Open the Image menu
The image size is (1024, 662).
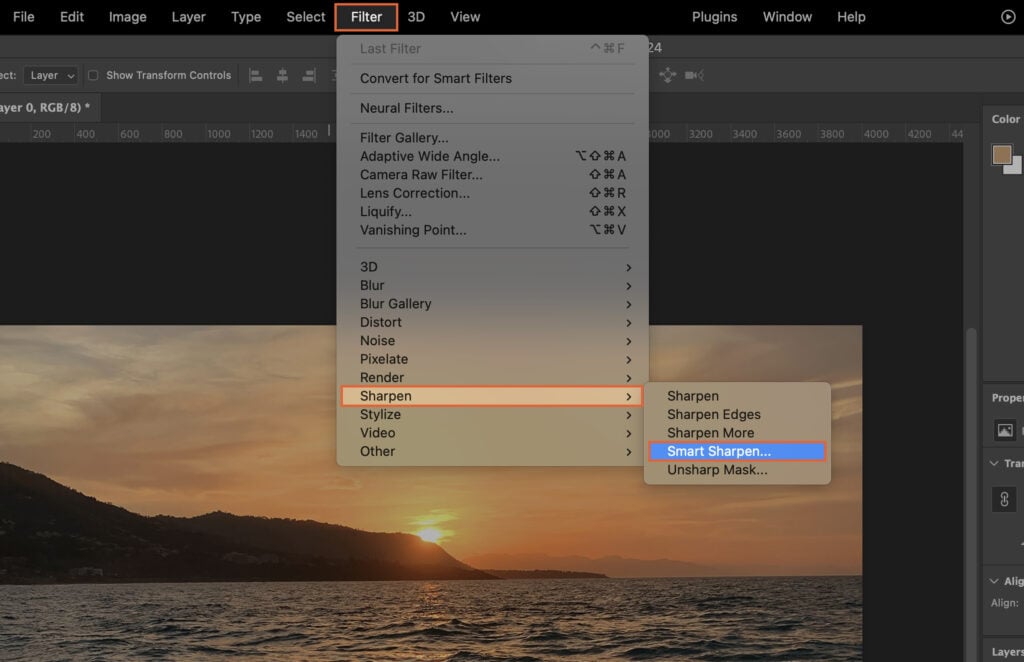[x=127, y=16]
